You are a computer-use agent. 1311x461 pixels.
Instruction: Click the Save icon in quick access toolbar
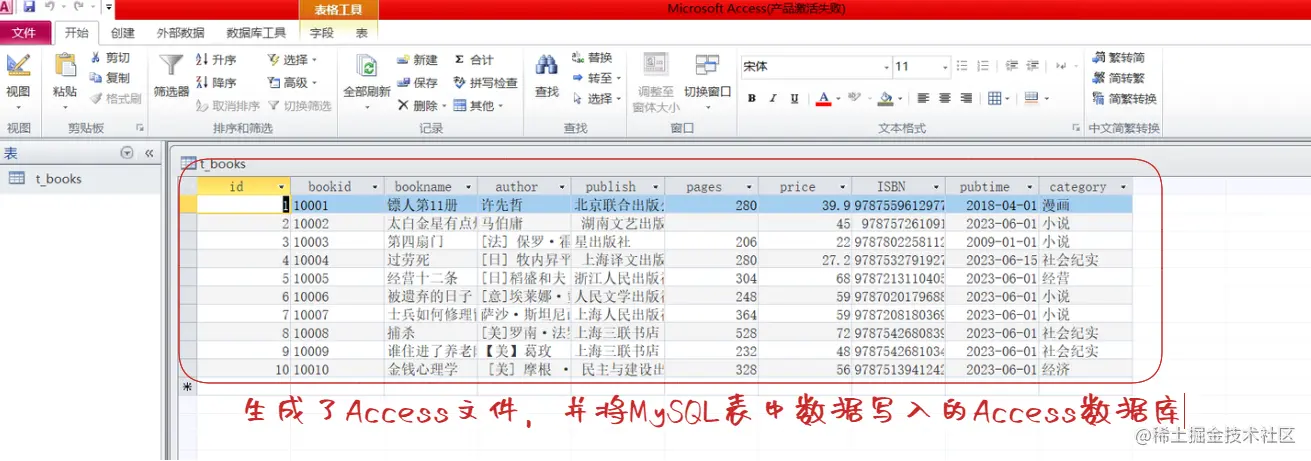pyautogui.click(x=28, y=8)
